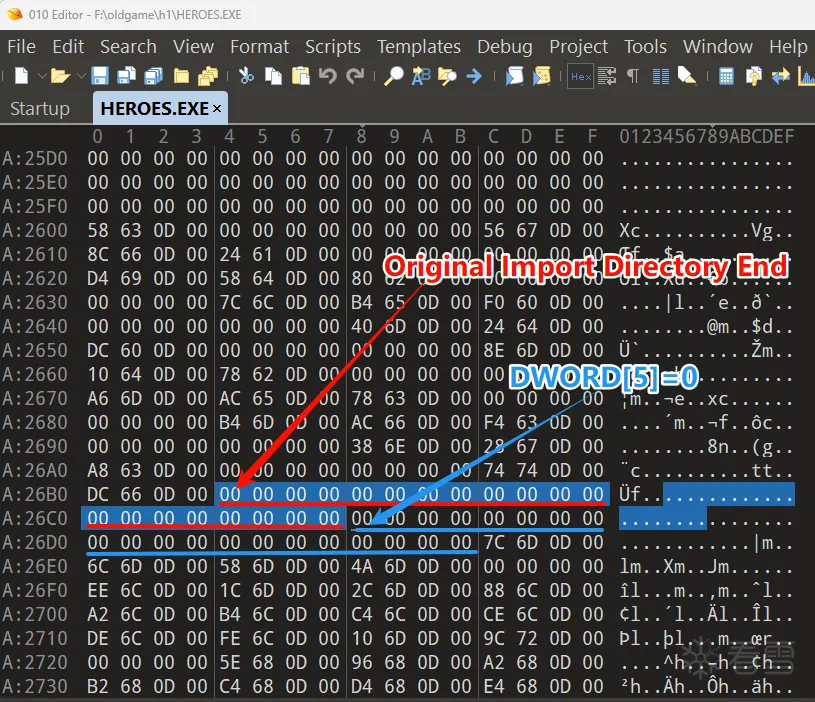Close the HEROES.EXE tab
The width and height of the screenshot is (815, 702).
(217, 108)
